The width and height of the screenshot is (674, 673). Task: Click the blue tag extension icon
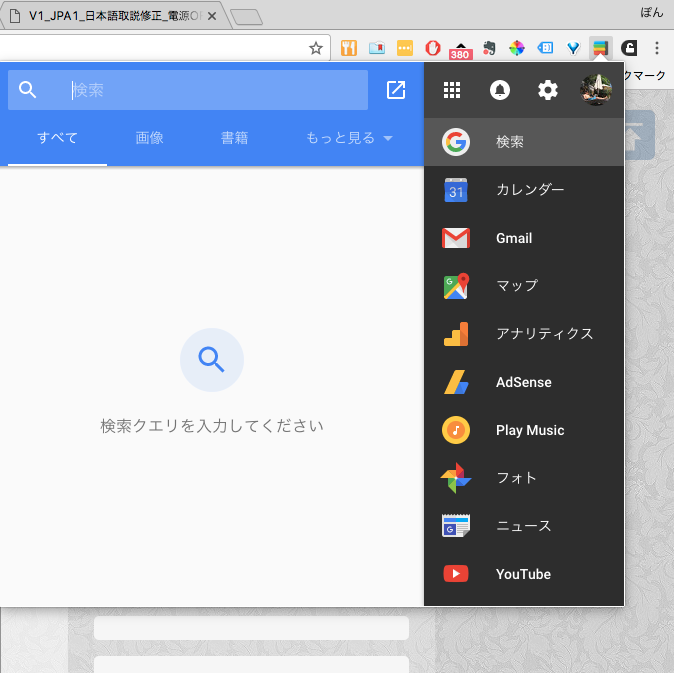pyautogui.click(x=545, y=48)
